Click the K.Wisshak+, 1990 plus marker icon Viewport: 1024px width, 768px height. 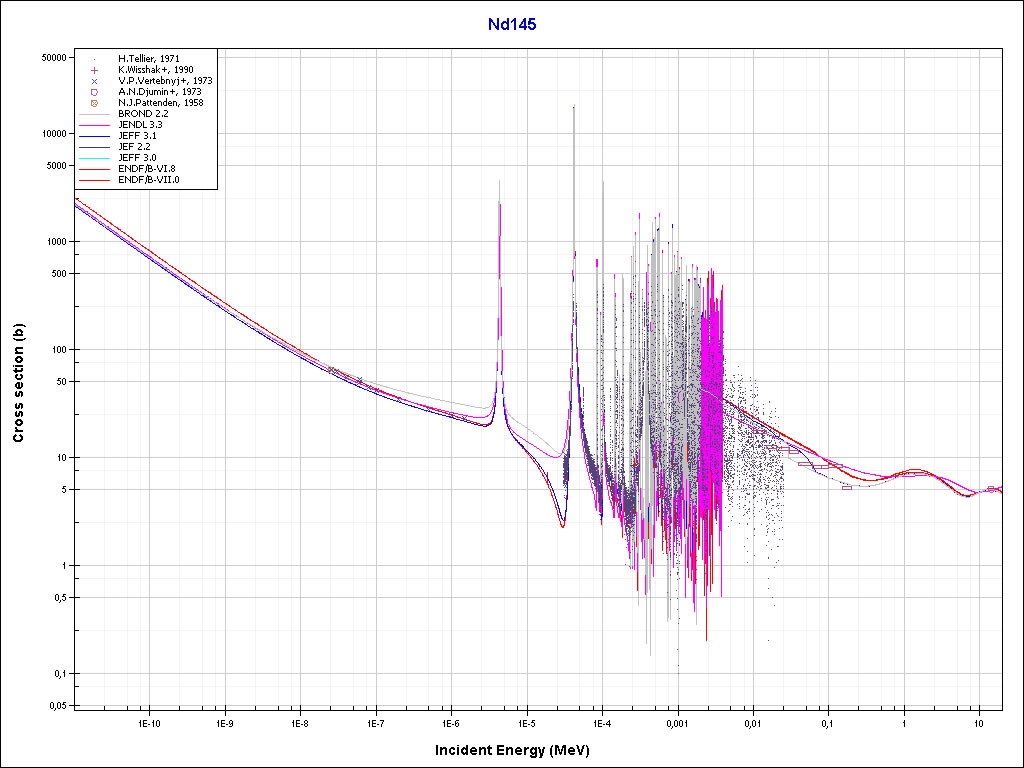click(x=93, y=70)
